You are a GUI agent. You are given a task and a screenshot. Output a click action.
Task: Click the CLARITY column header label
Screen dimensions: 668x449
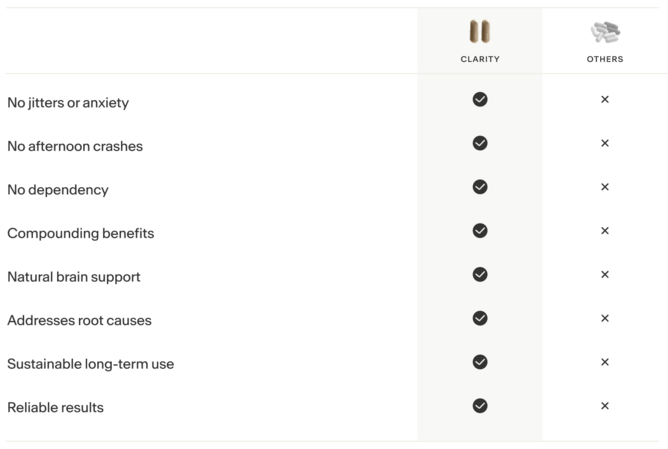480,59
